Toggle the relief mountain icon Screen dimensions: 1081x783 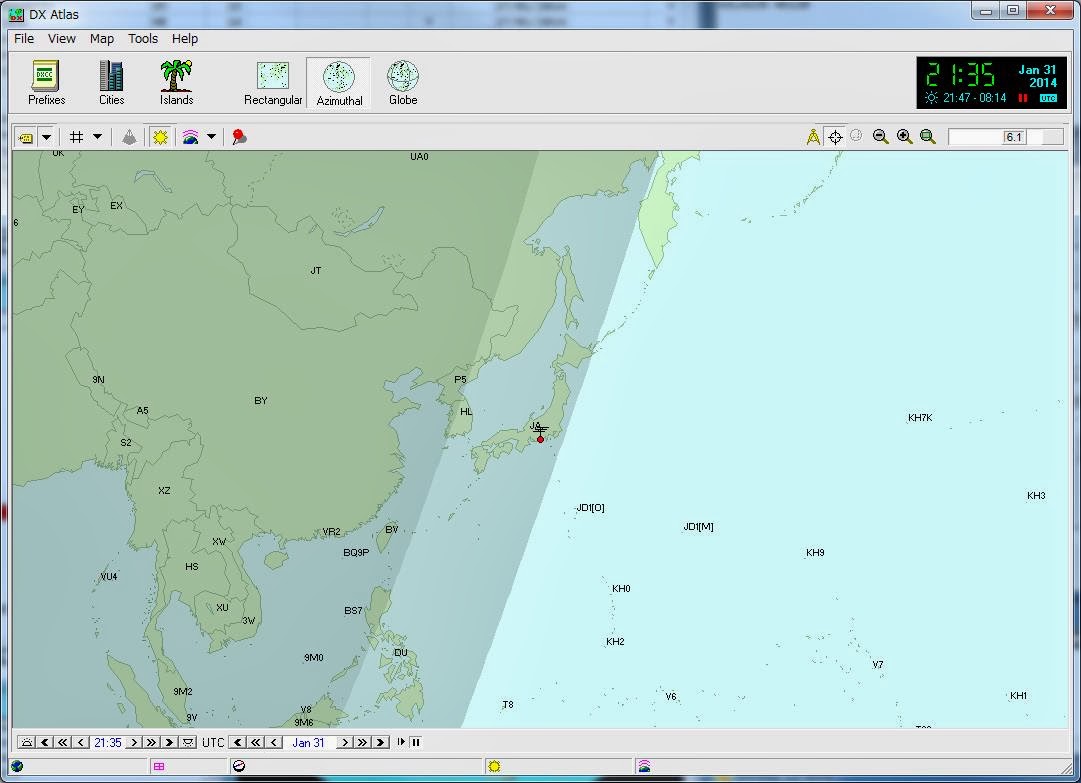[x=129, y=137]
